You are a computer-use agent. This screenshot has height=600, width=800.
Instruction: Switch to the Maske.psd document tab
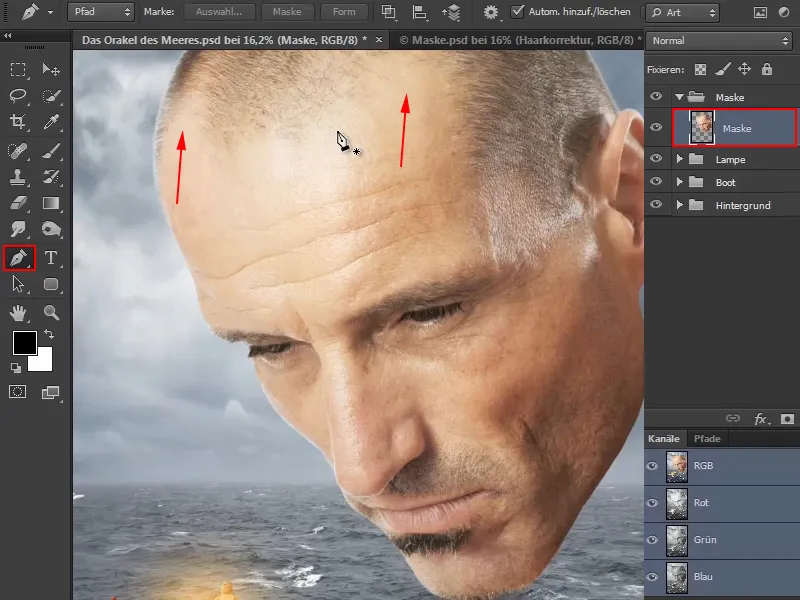(x=514, y=40)
